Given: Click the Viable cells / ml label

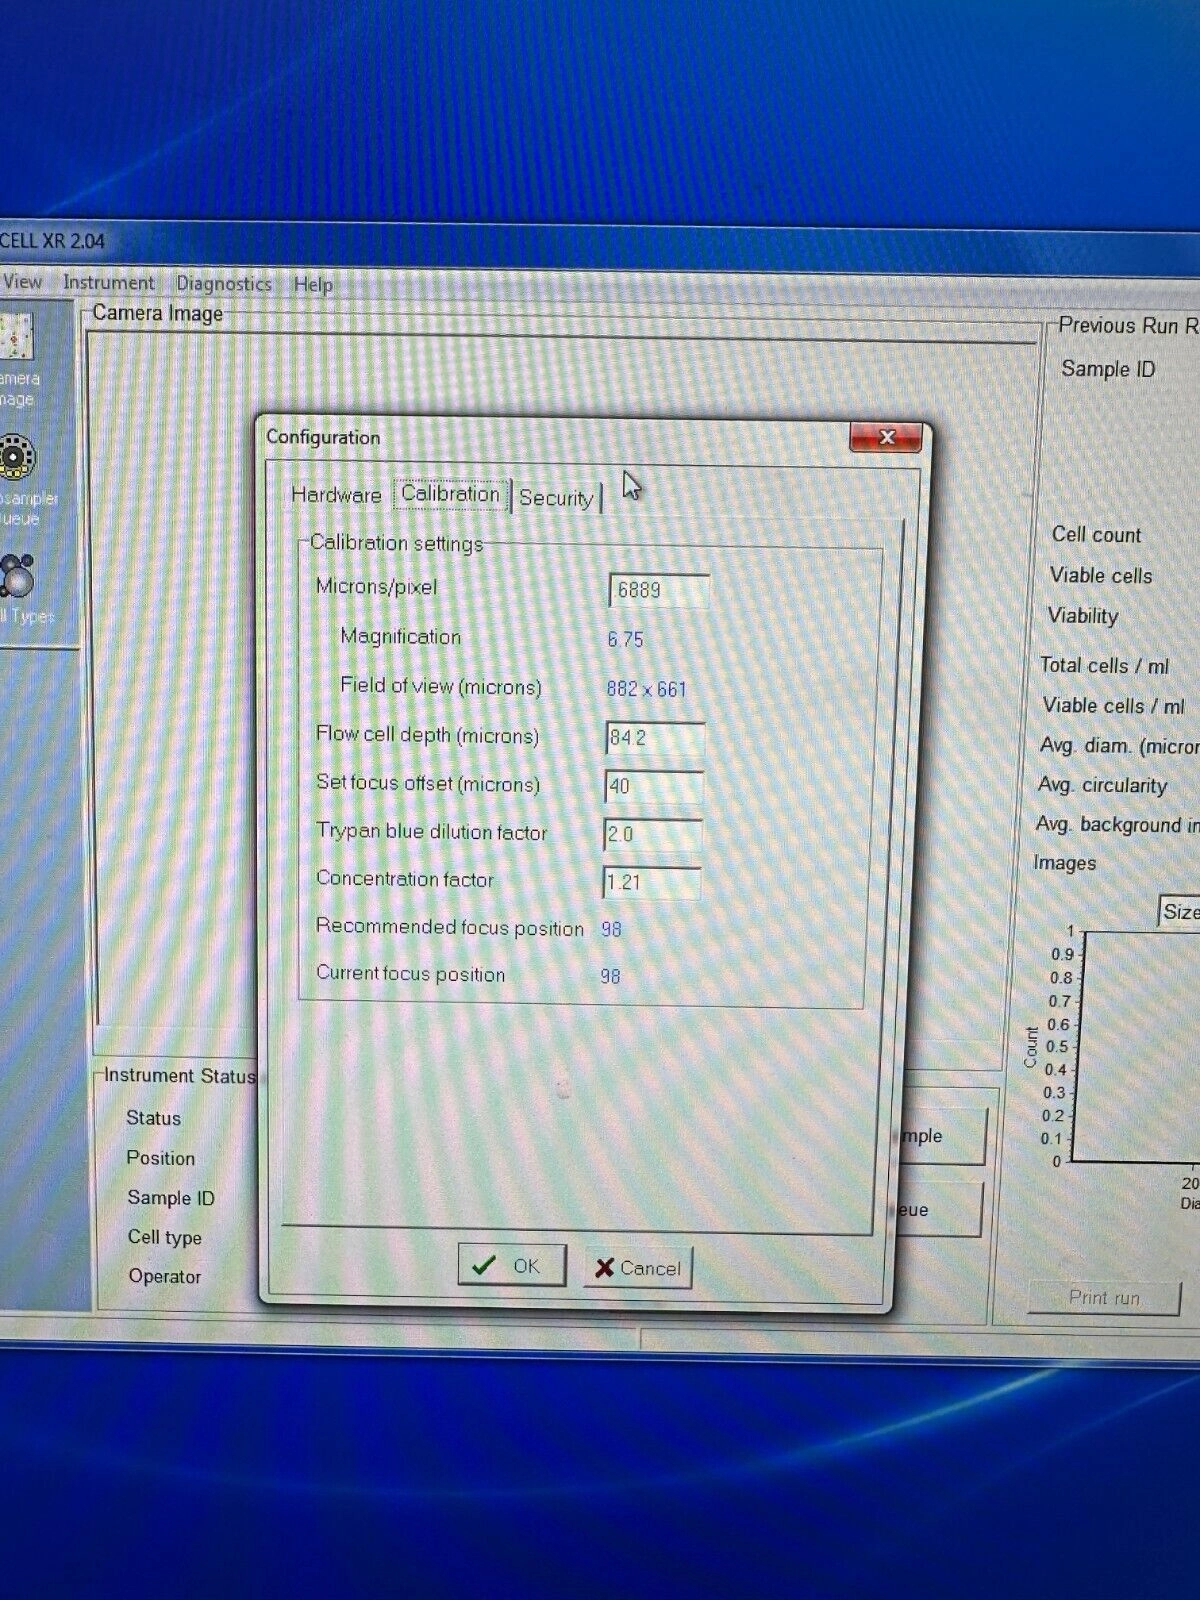Looking at the screenshot, I should [1113, 705].
